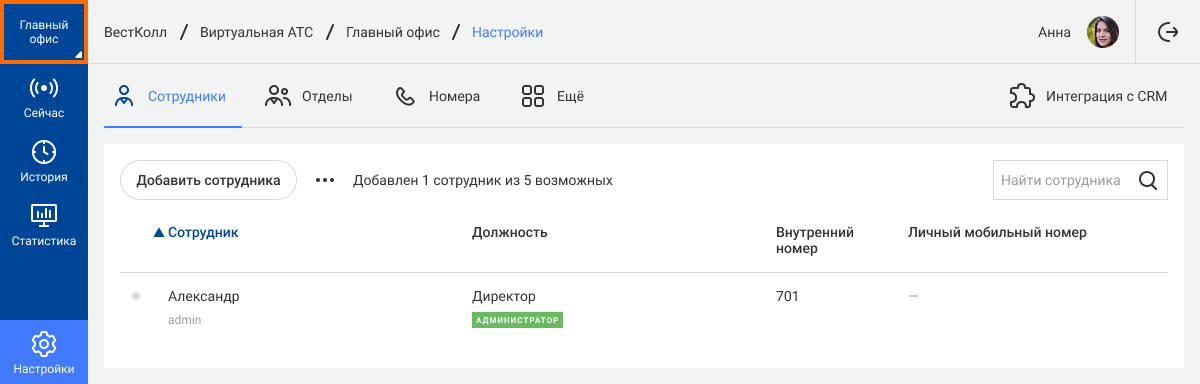
Task: Open the Виртуальная АТС breadcrumb link
Action: point(258,32)
